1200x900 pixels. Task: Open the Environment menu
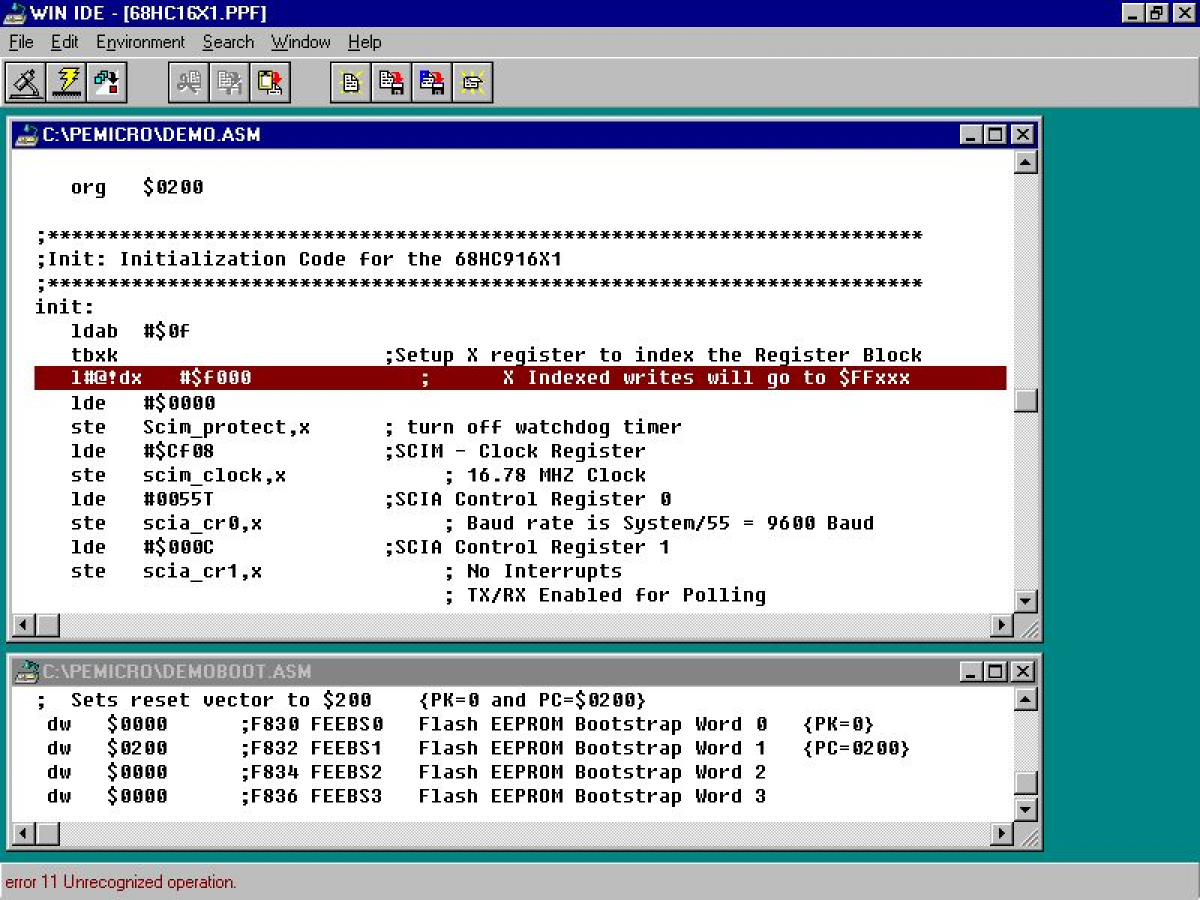click(x=140, y=42)
